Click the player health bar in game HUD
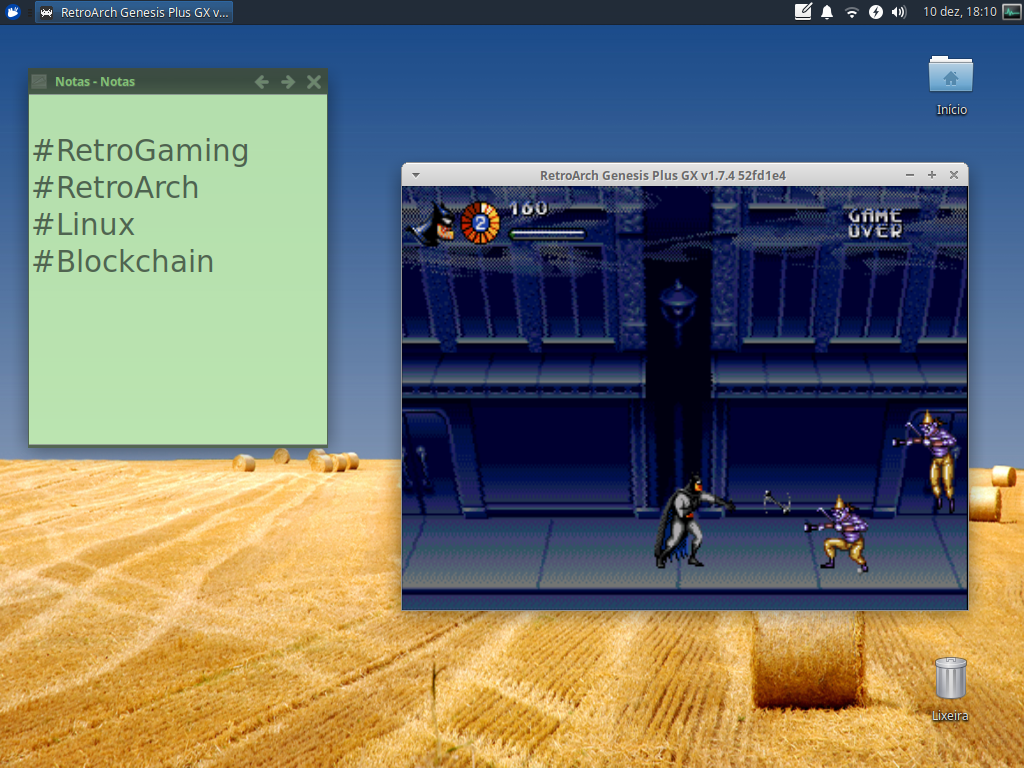 [x=547, y=234]
